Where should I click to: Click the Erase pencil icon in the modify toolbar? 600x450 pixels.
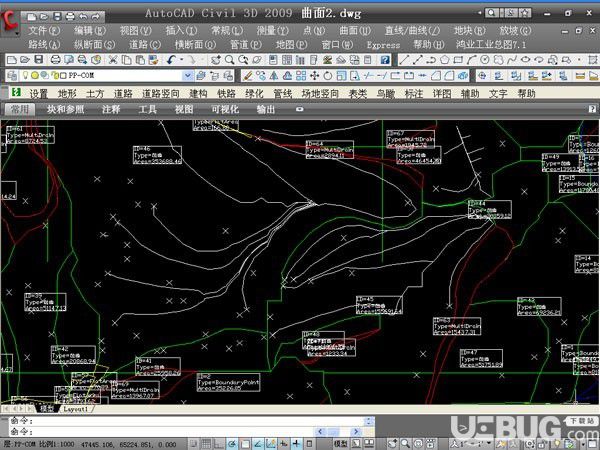(248, 76)
